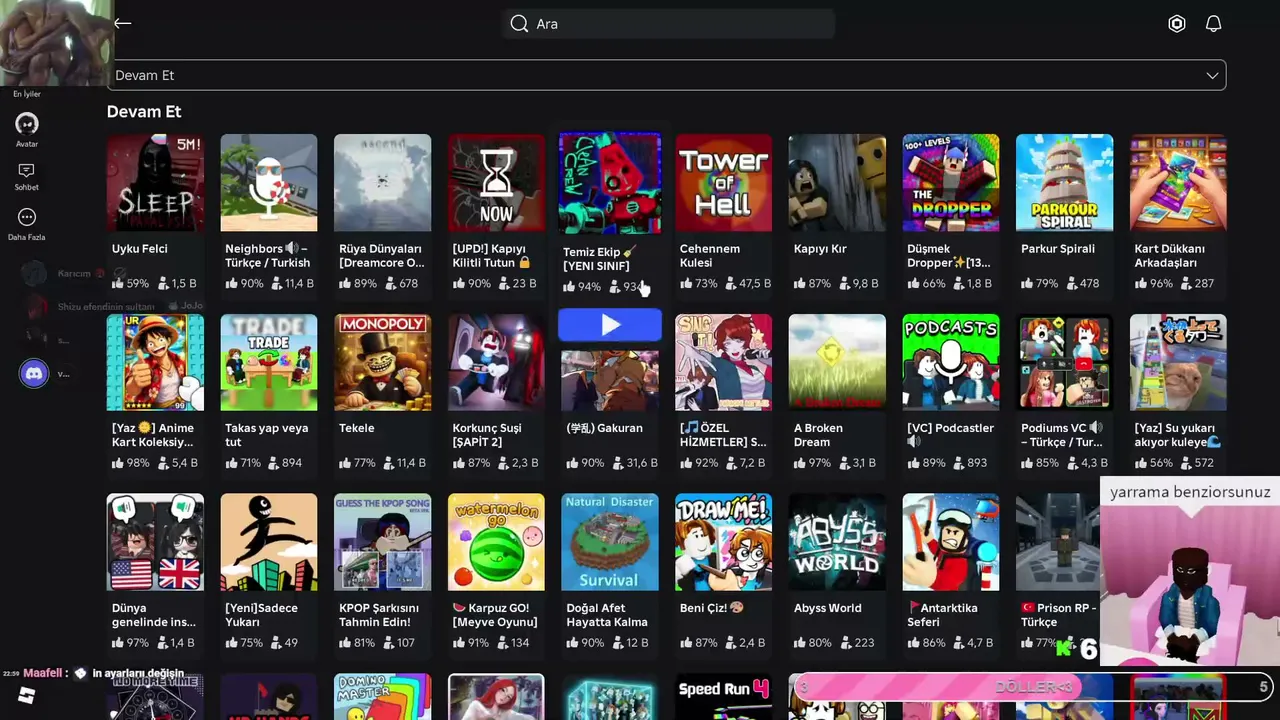Image resolution: width=1280 pixels, height=720 pixels.
Task: Click the Gakuran game title
Action: pyautogui.click(x=604, y=428)
